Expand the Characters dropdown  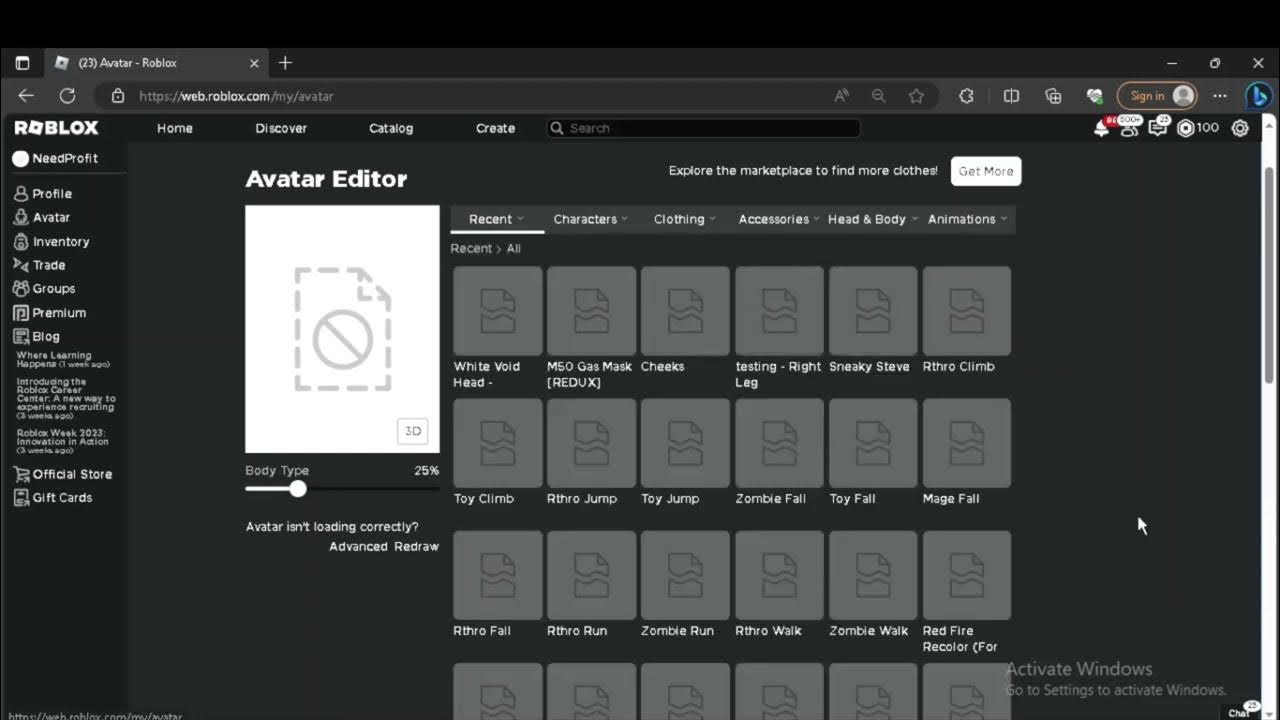tap(591, 219)
